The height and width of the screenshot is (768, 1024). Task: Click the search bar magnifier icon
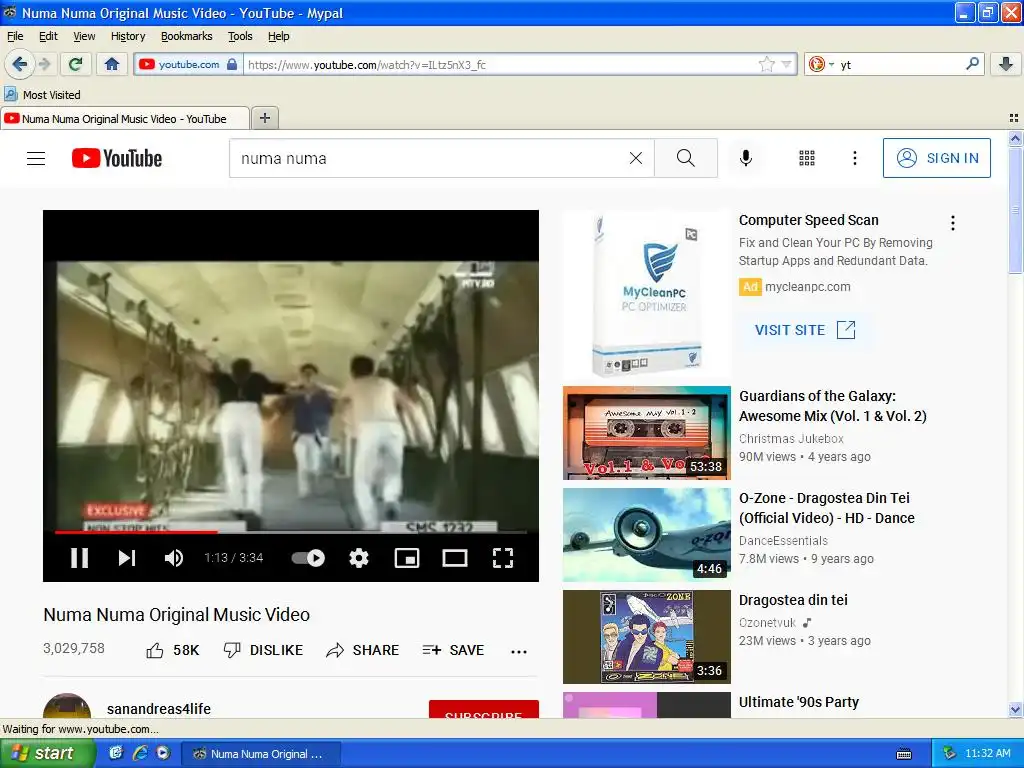tap(972, 64)
